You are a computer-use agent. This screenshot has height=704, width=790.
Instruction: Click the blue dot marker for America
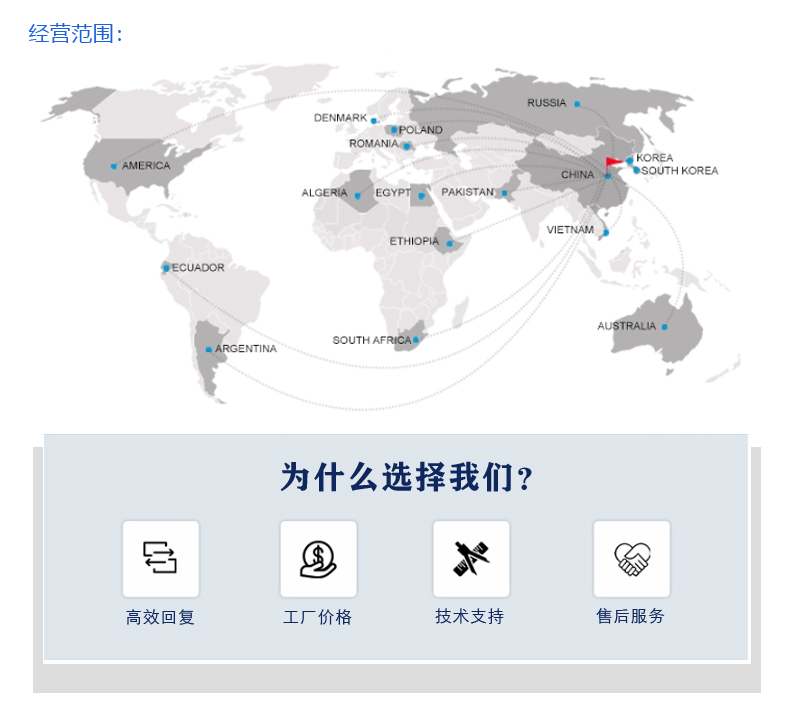114,166
